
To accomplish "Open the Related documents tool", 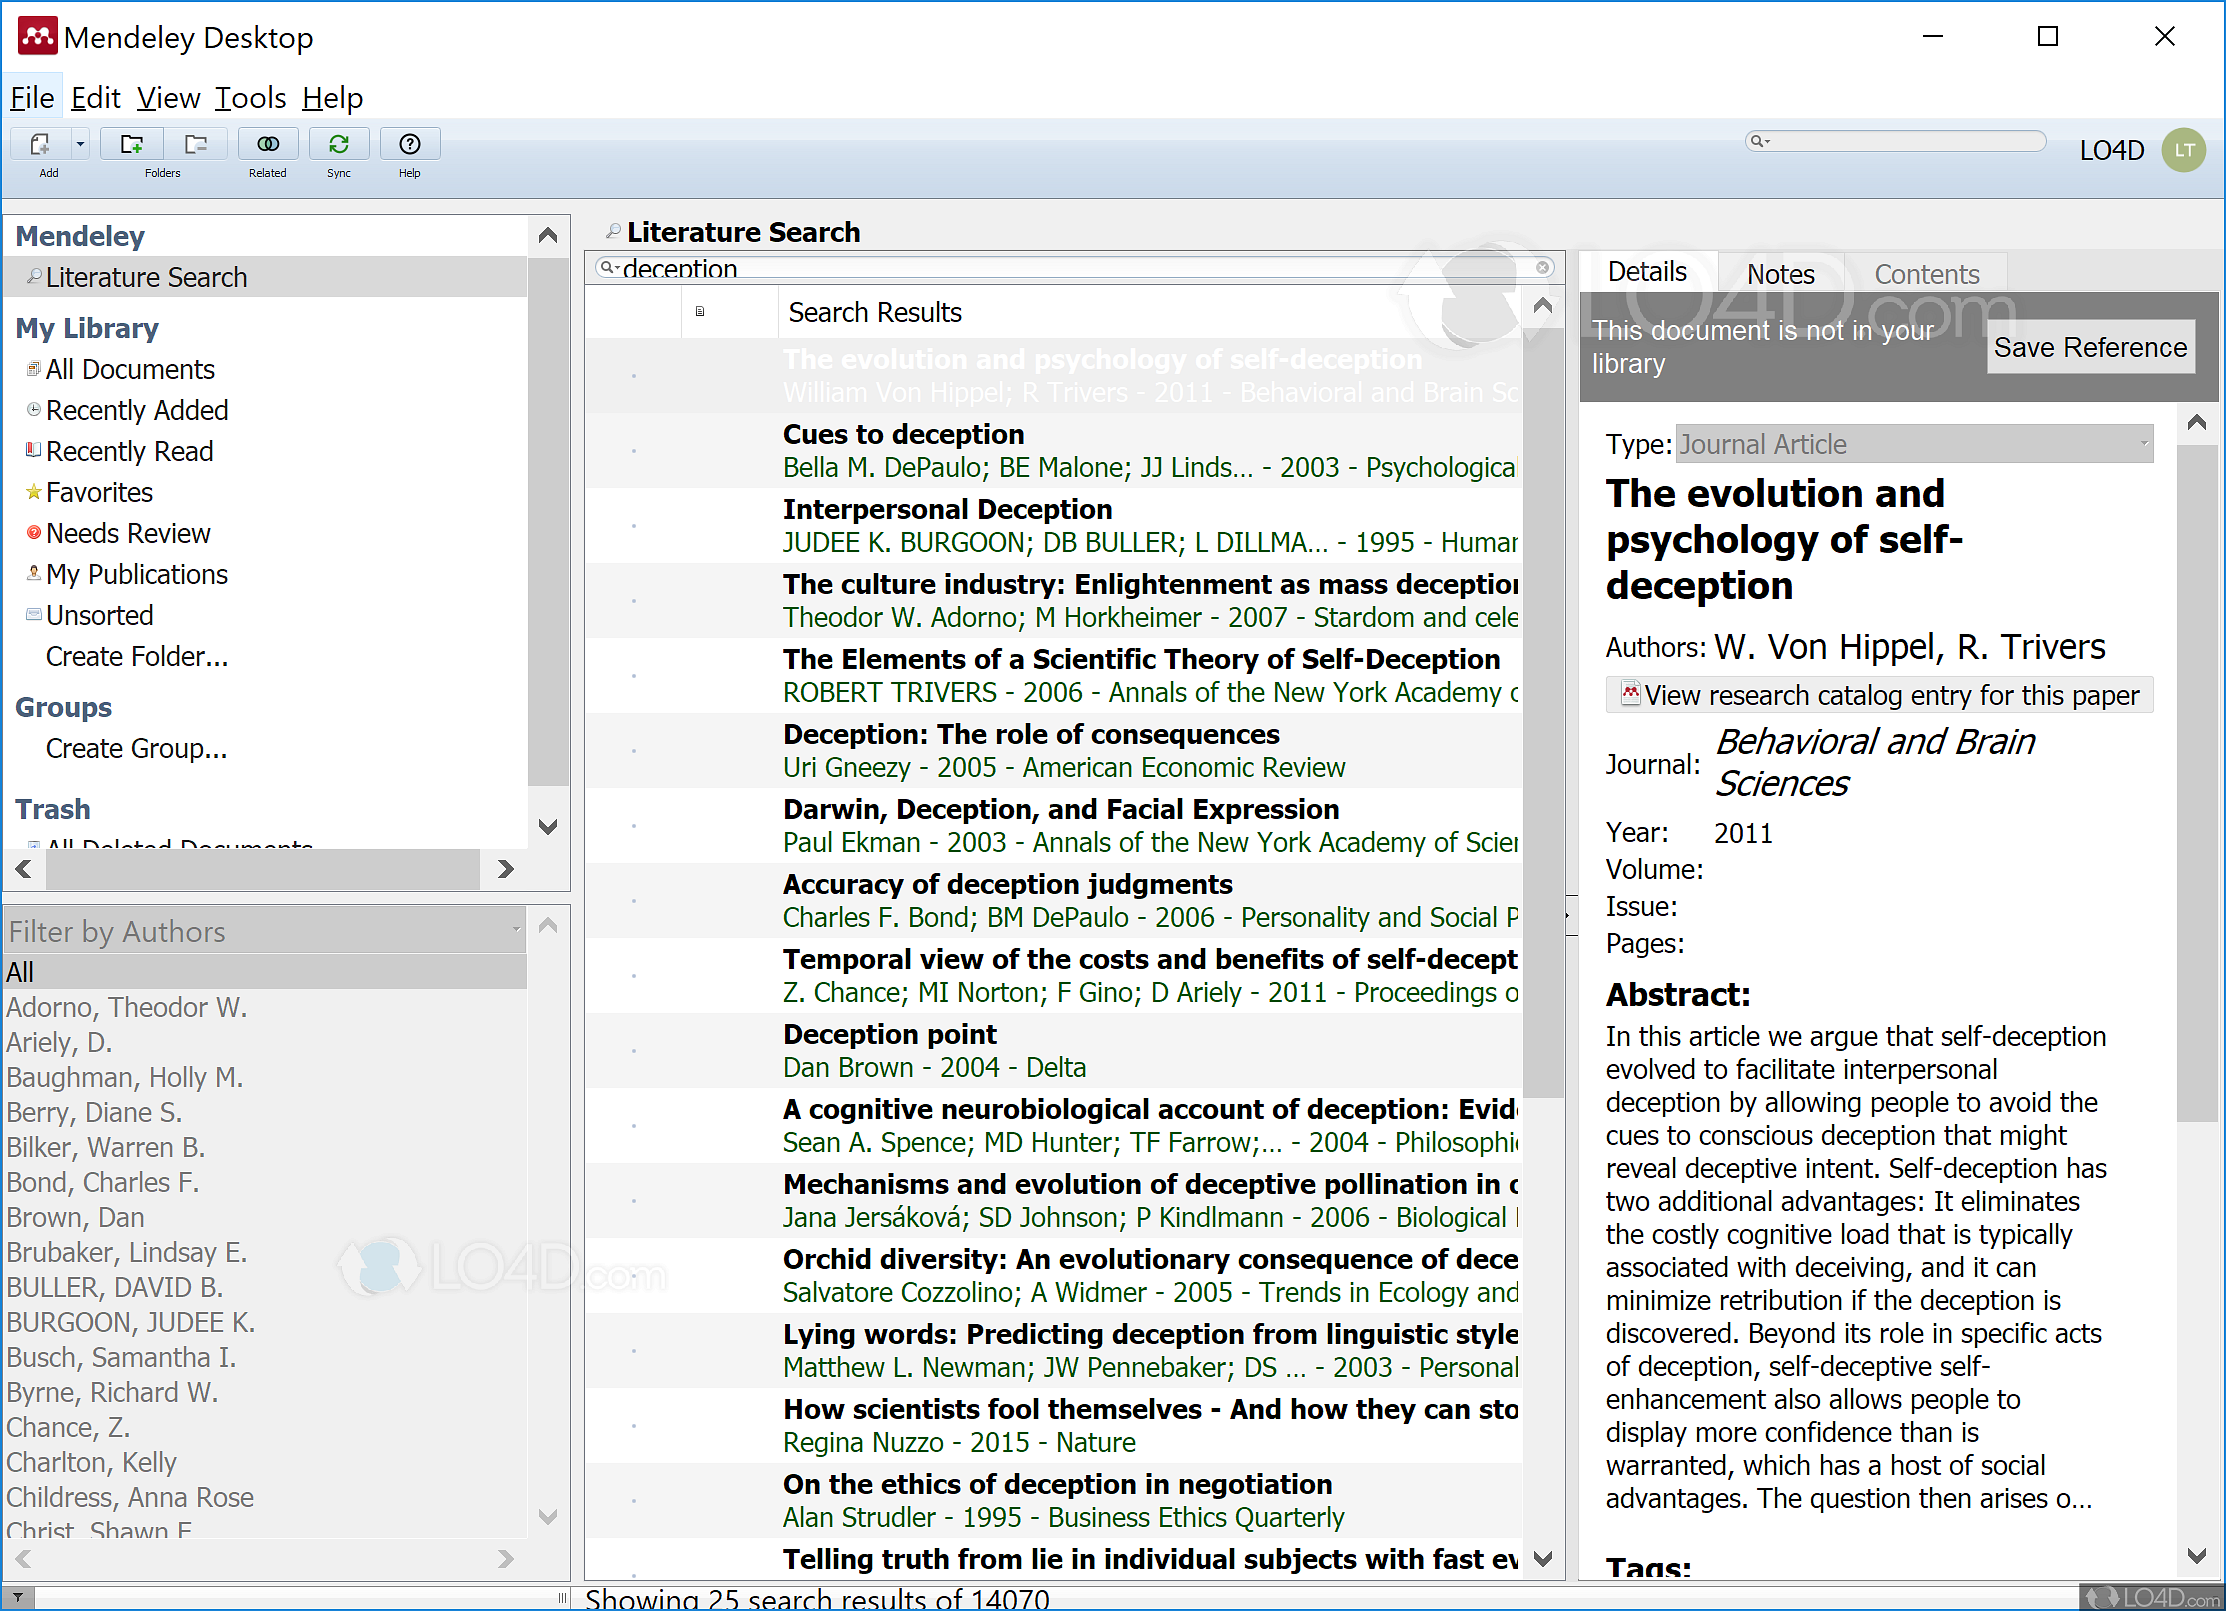I will tap(268, 145).
